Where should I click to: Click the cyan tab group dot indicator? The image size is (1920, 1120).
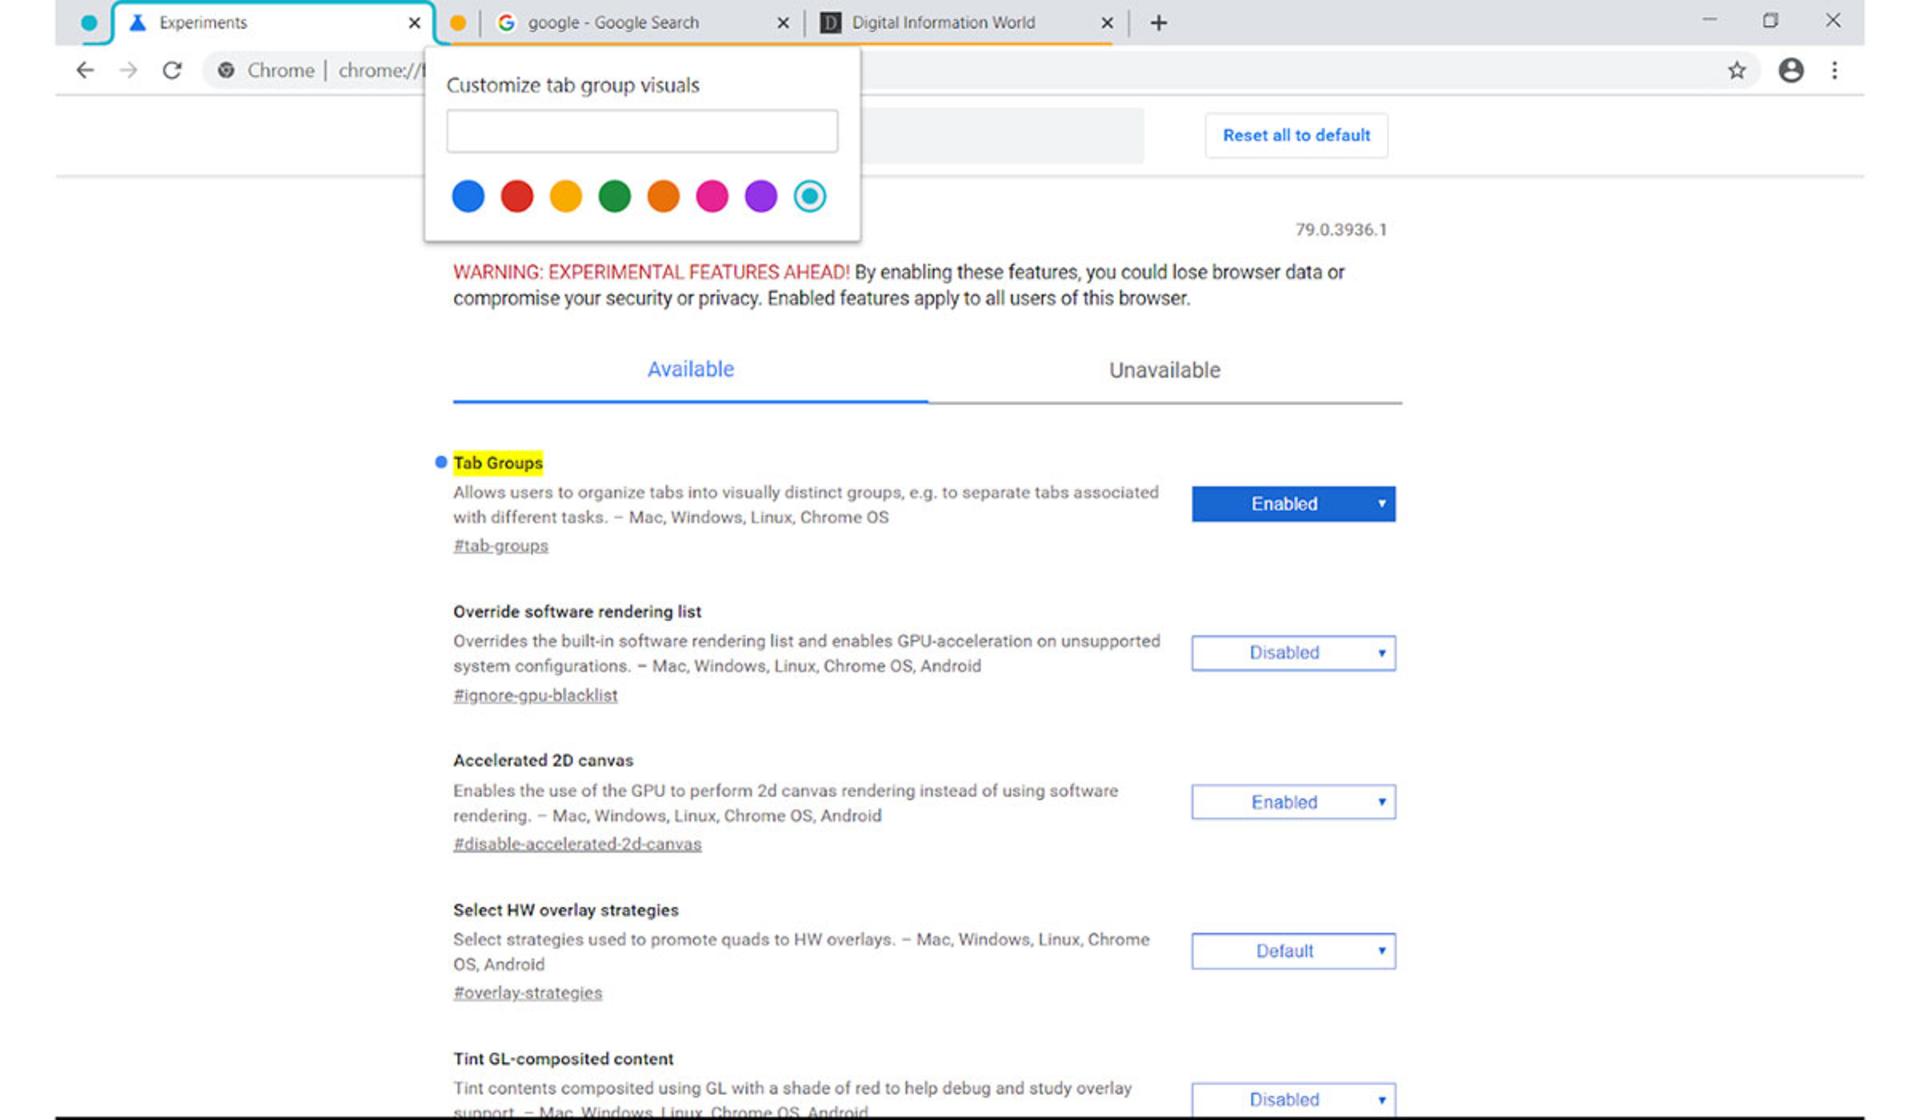[89, 23]
